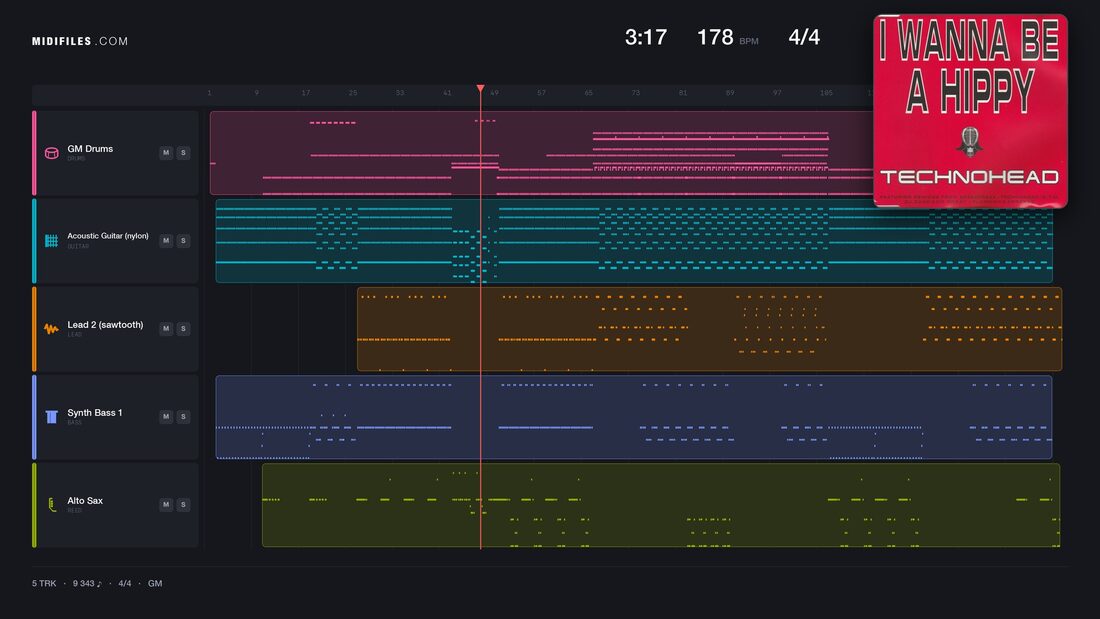Click the pink GM Drums color strip
Screen dimensions: 1100x619
(34, 153)
